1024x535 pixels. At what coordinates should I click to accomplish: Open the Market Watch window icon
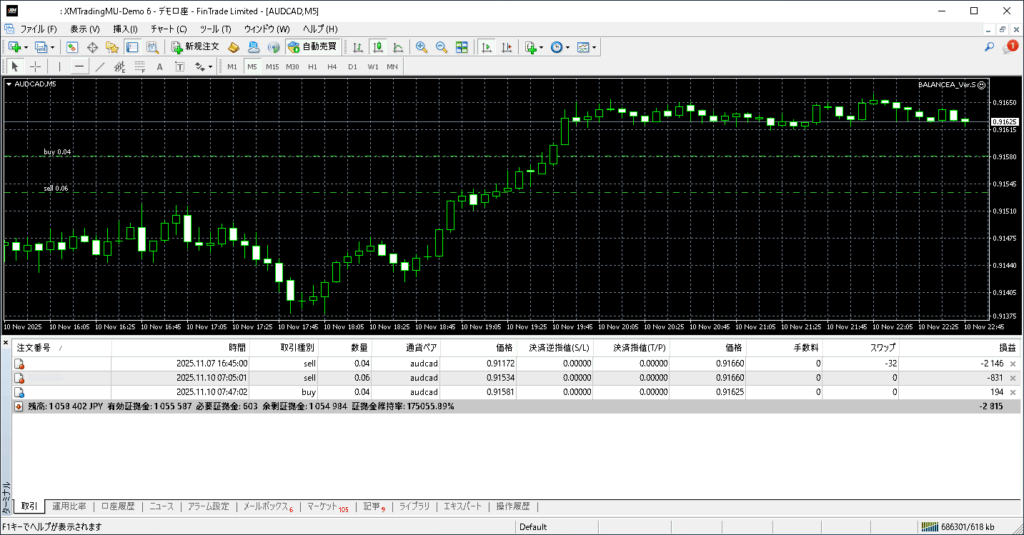[72, 47]
